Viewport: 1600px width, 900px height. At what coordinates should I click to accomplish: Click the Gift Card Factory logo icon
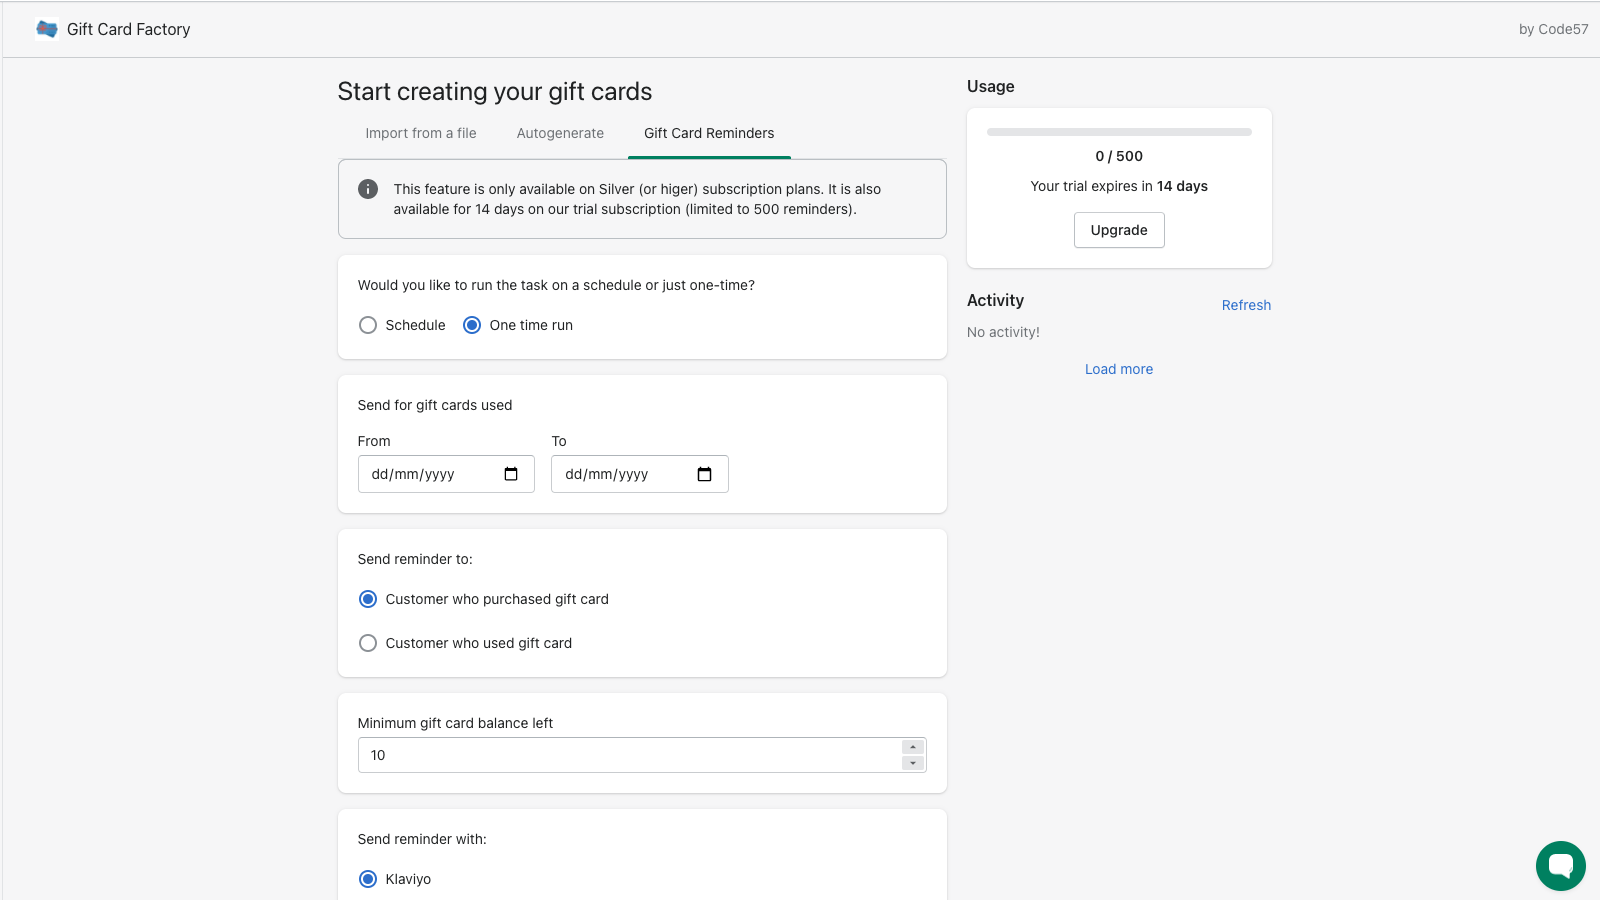(x=46, y=29)
